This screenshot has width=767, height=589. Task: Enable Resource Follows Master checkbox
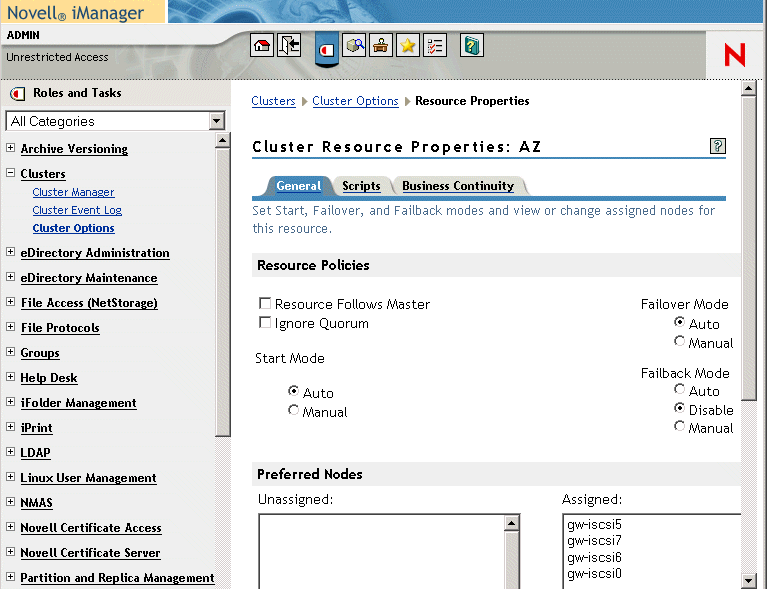pyautogui.click(x=265, y=303)
